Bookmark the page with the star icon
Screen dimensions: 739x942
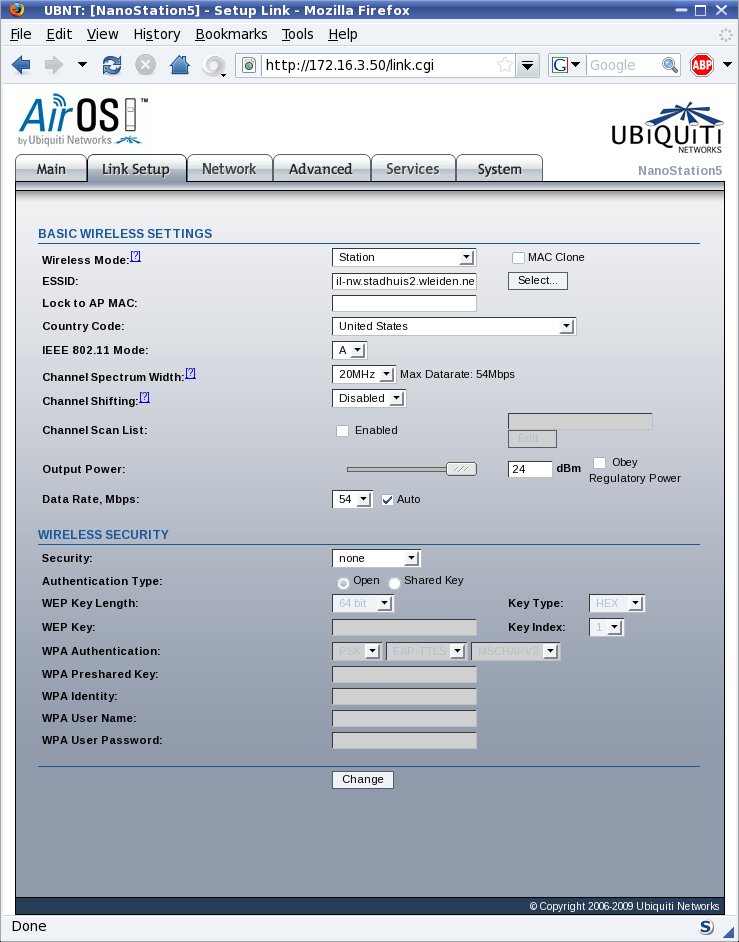click(505, 65)
